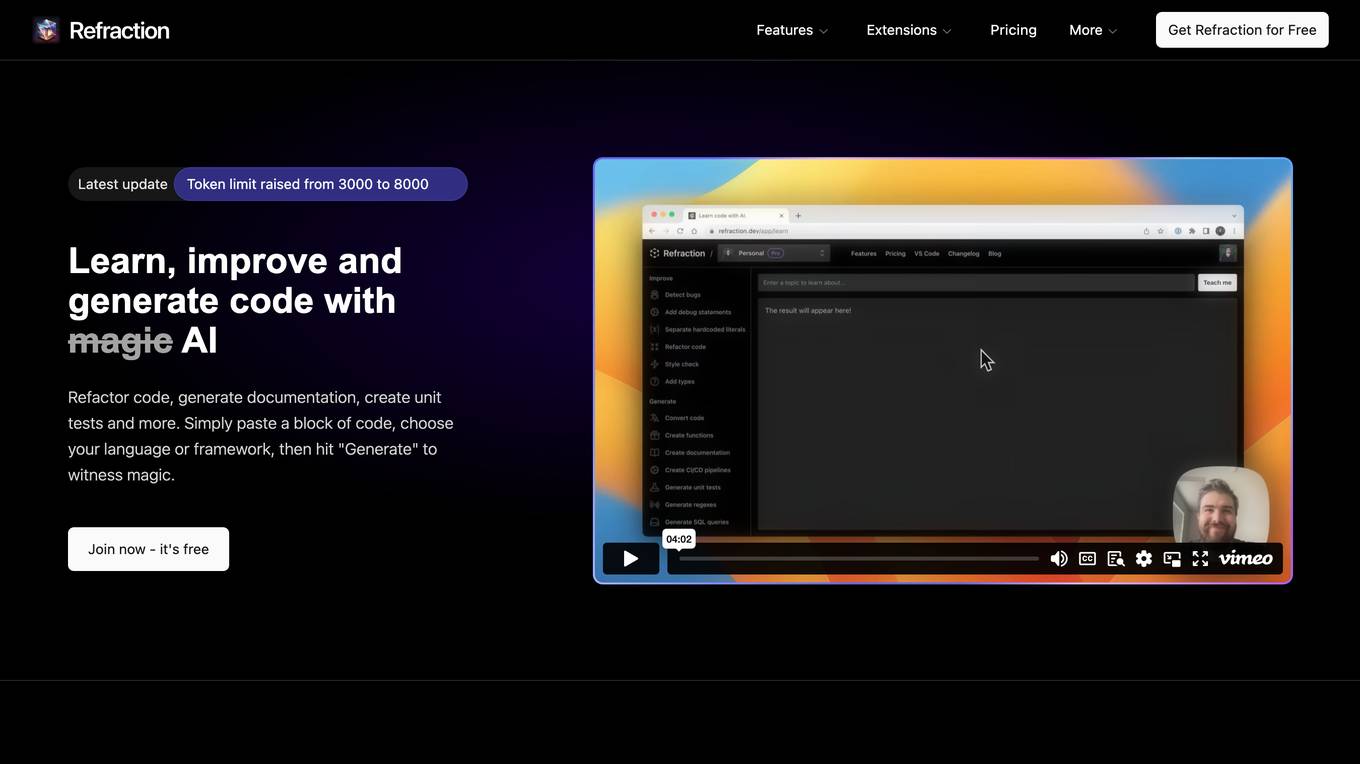Click the Refraction logo icon
The image size is (1360, 764).
click(x=46, y=30)
